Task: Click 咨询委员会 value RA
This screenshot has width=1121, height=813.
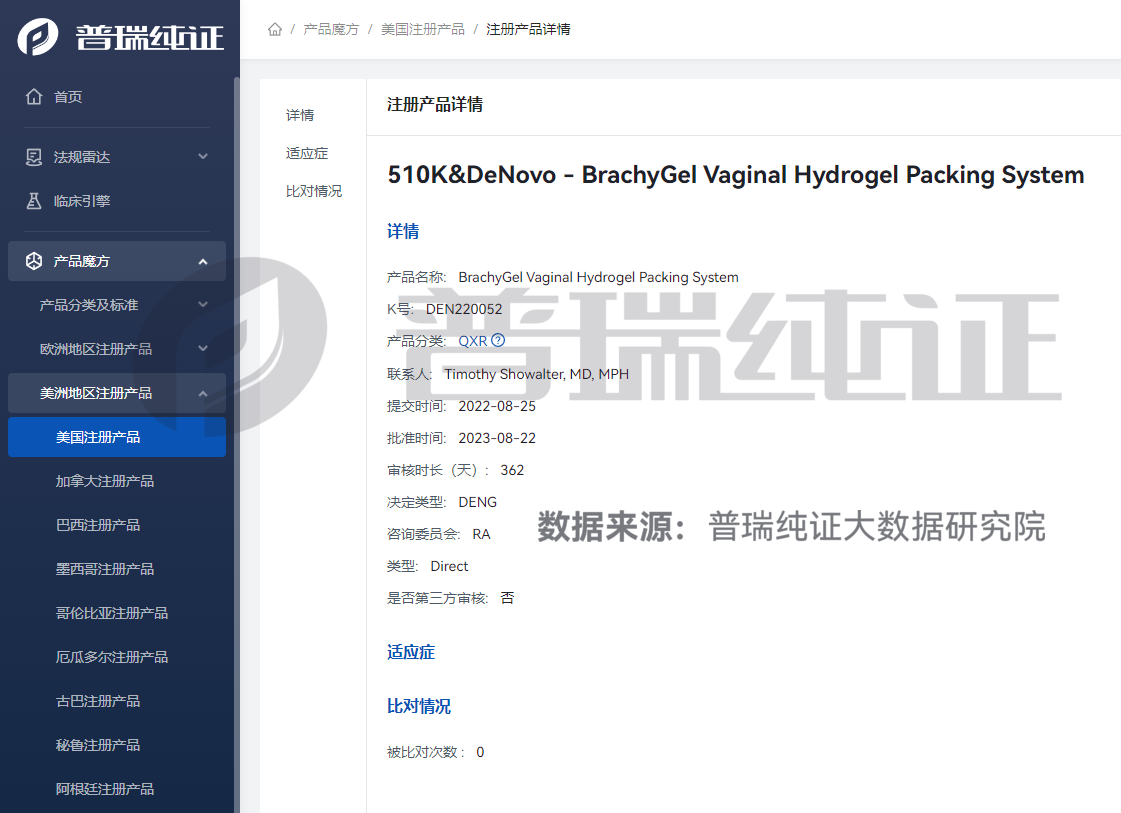Action: [481, 534]
